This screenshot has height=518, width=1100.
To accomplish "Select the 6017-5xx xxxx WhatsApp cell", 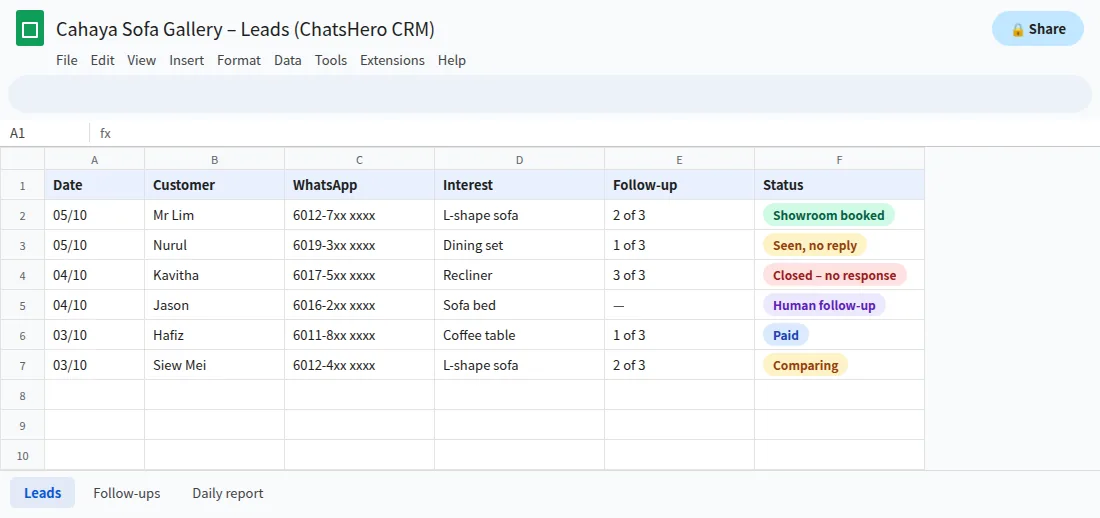I will coord(359,275).
